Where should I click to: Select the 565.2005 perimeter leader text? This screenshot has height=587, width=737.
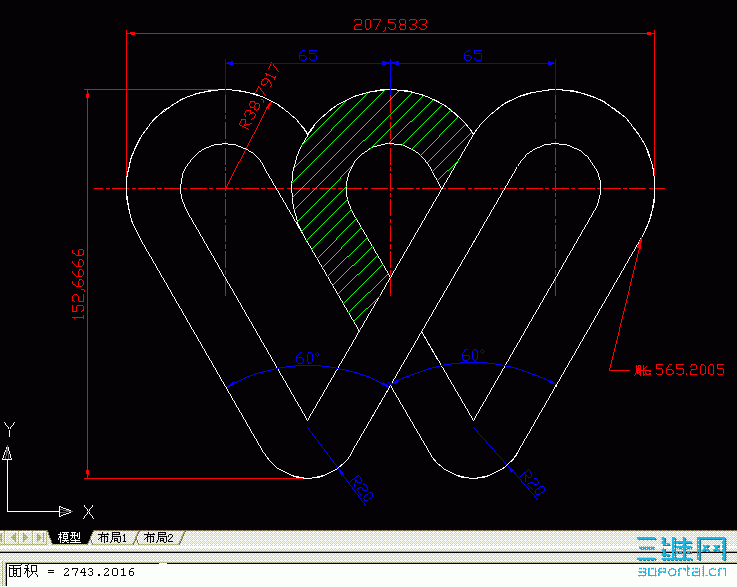679,370
